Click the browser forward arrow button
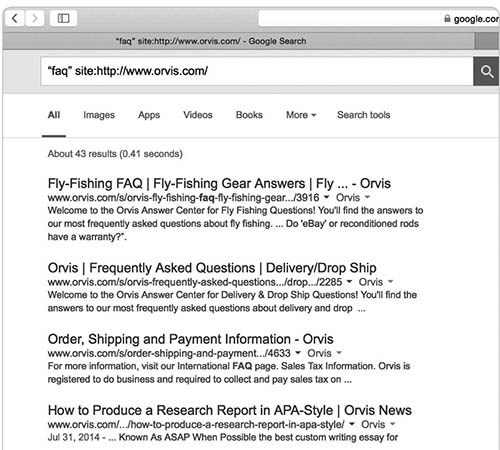 point(34,18)
